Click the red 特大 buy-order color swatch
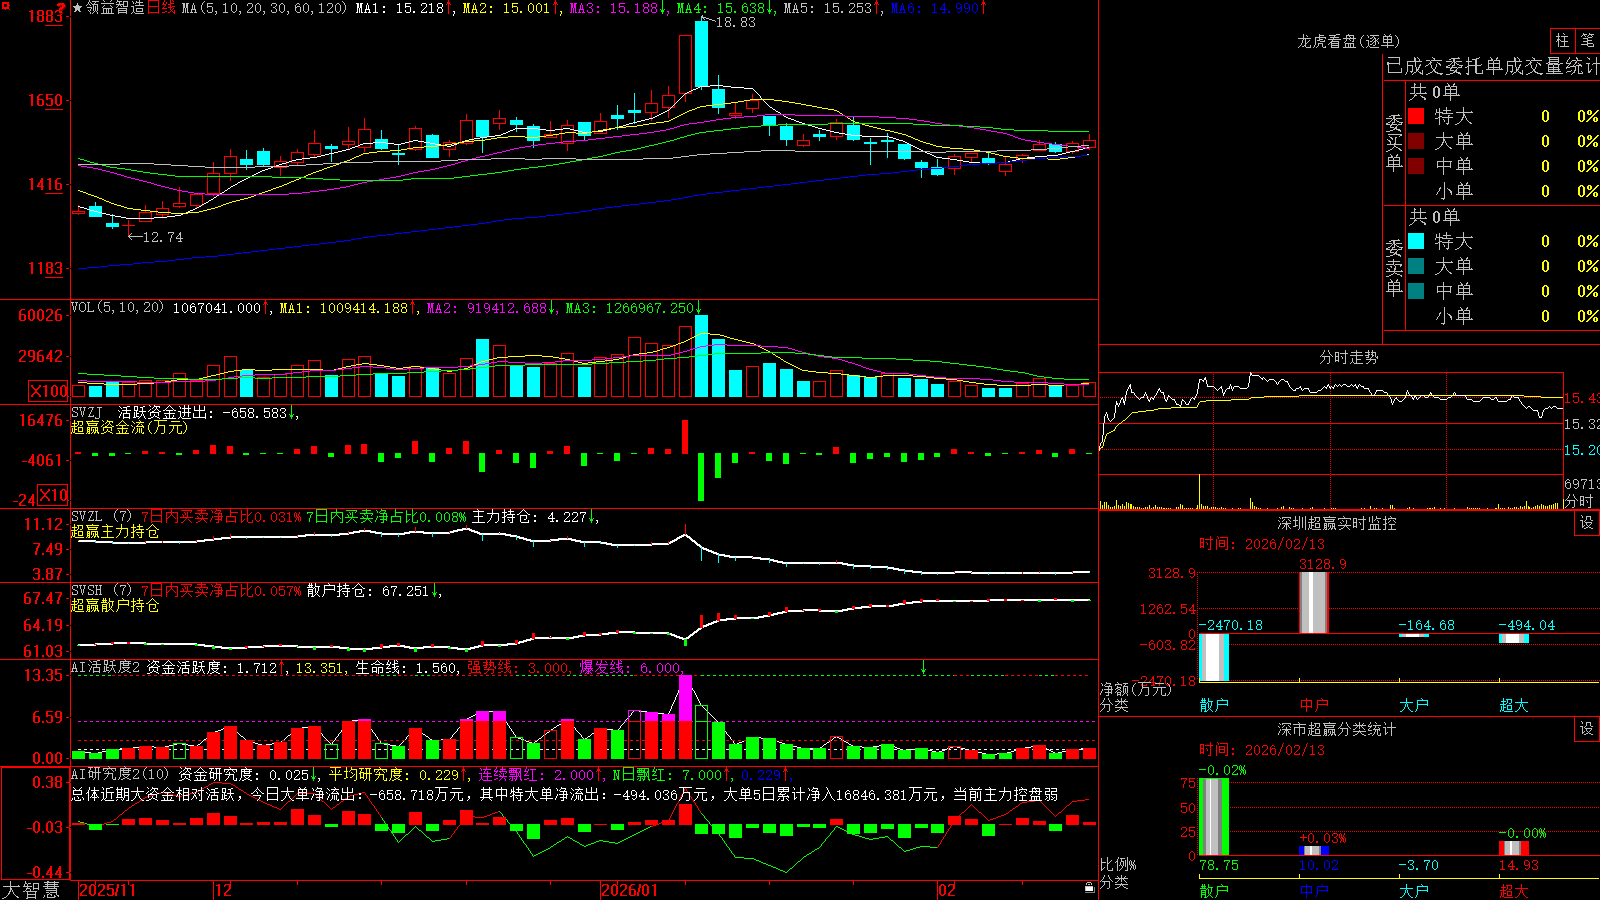 1416,116
